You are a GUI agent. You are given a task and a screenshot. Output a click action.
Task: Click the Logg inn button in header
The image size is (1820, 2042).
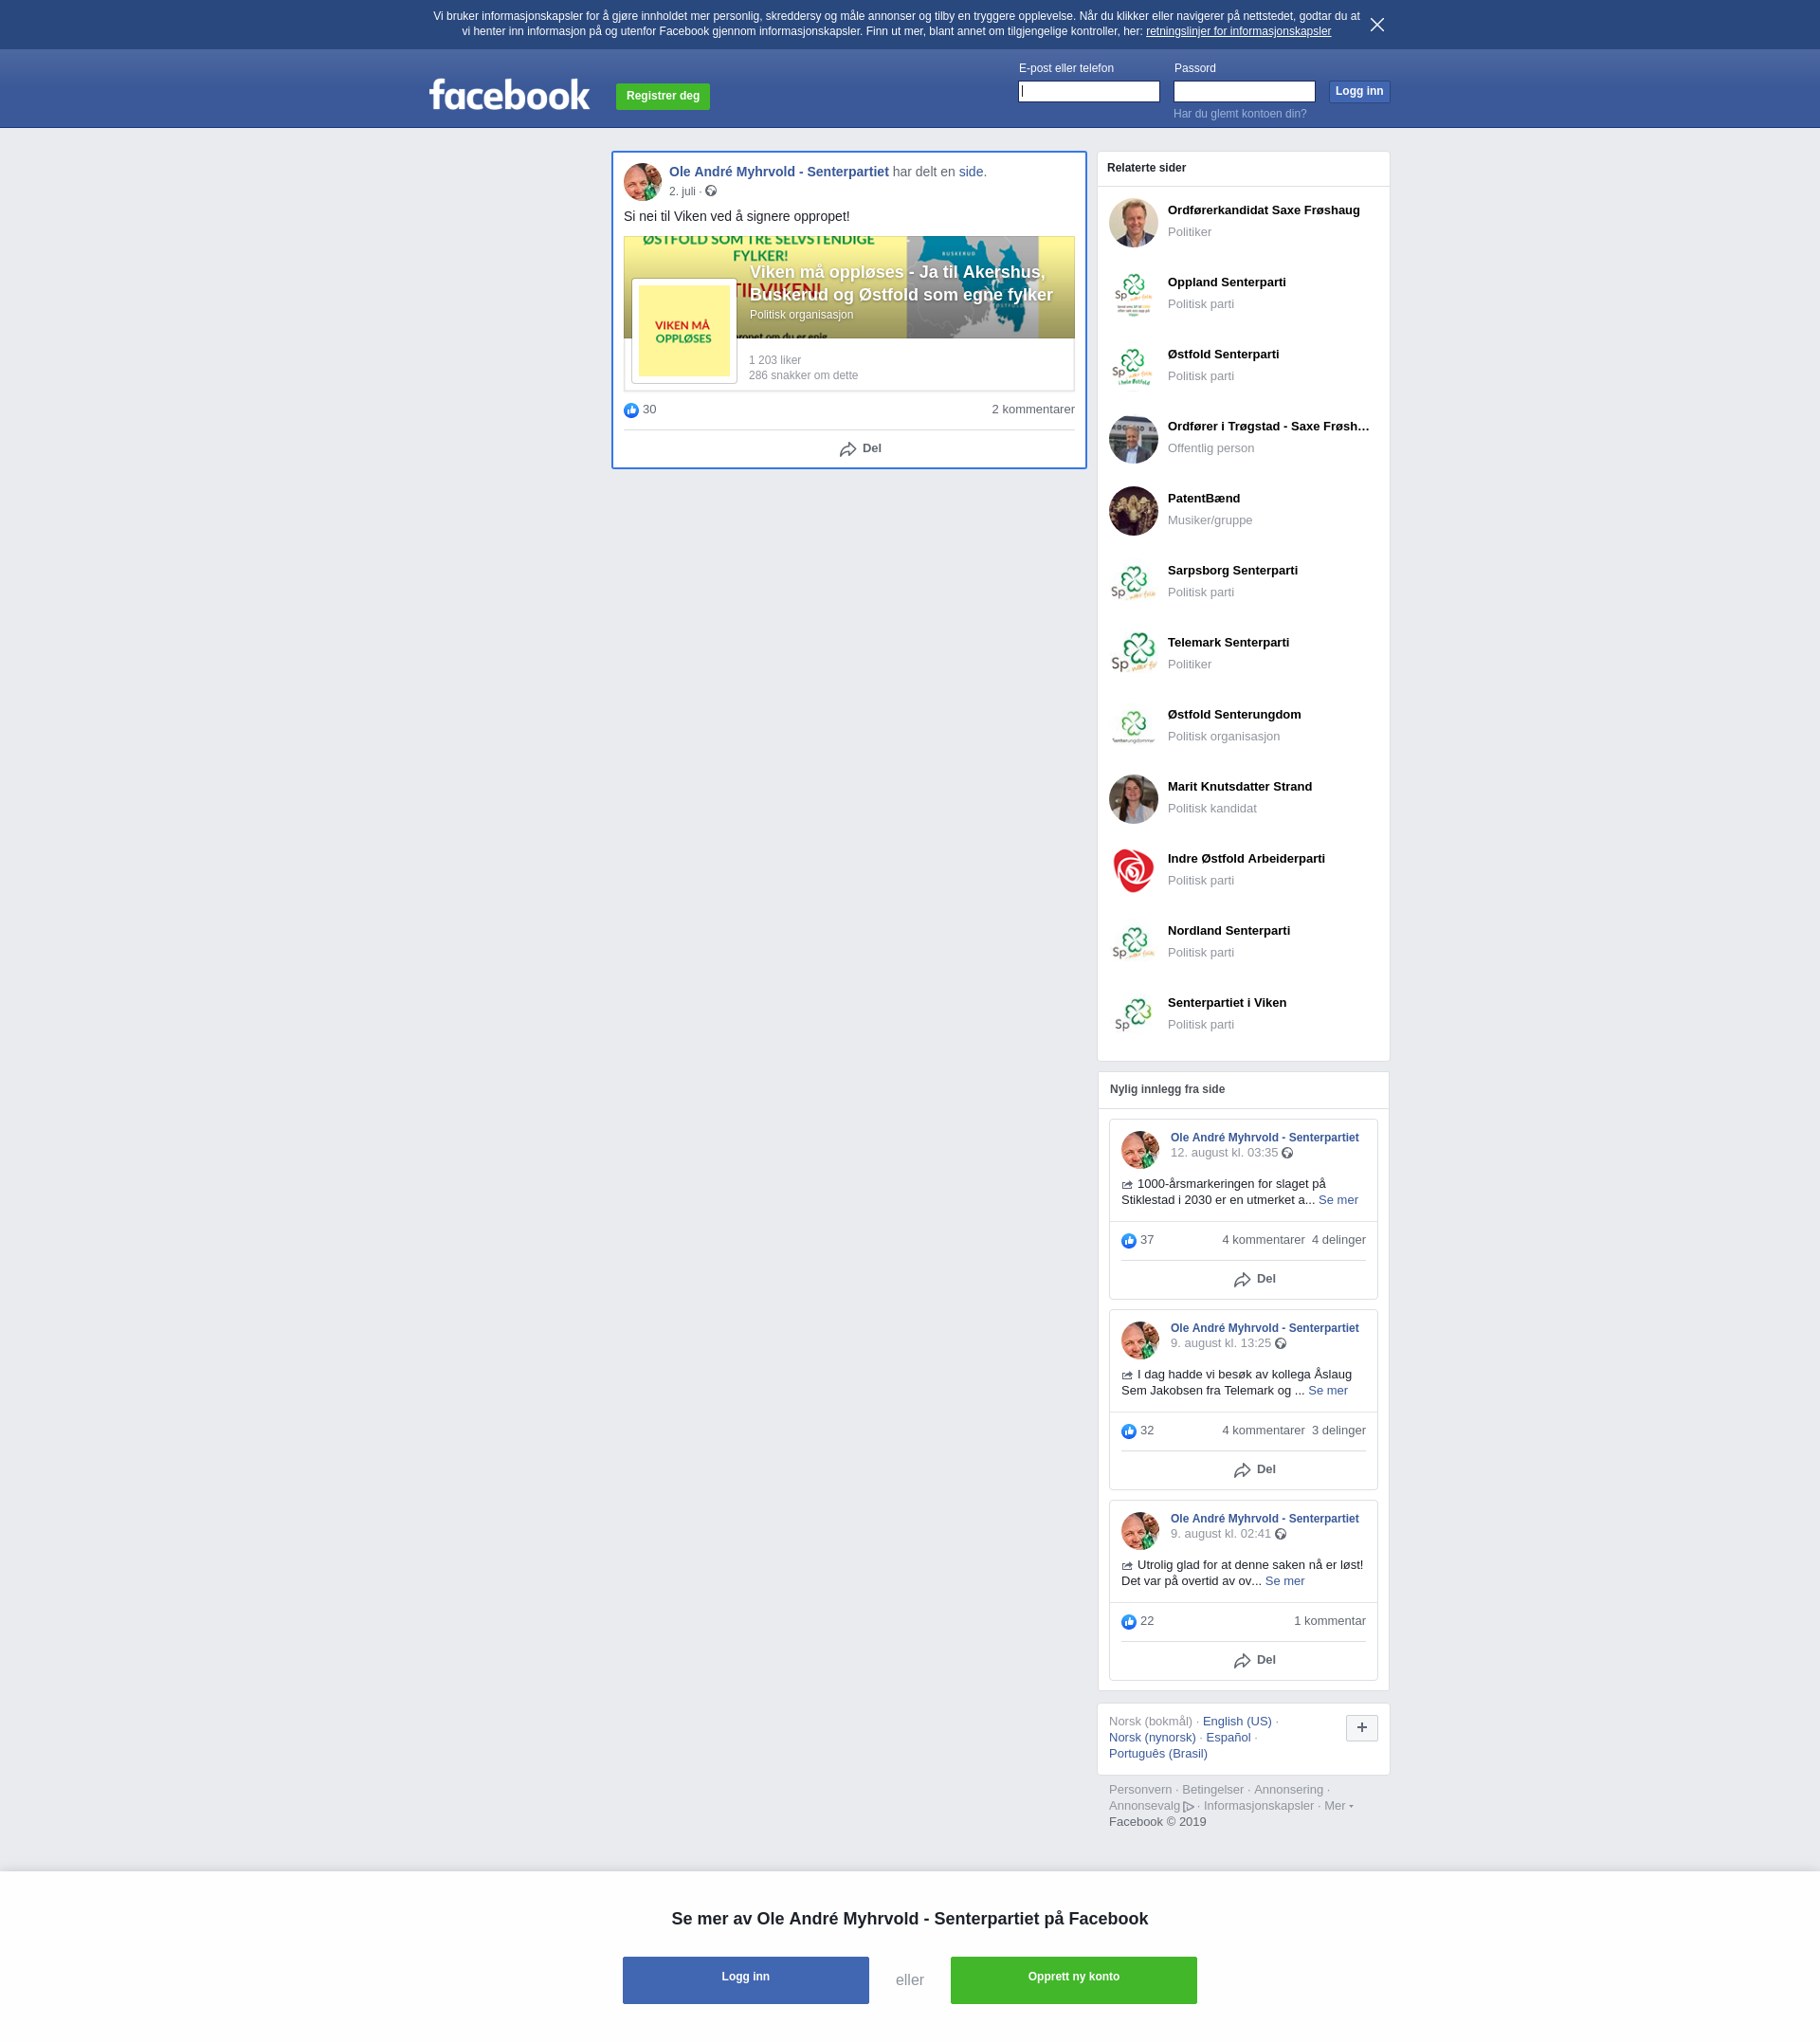pyautogui.click(x=1358, y=91)
